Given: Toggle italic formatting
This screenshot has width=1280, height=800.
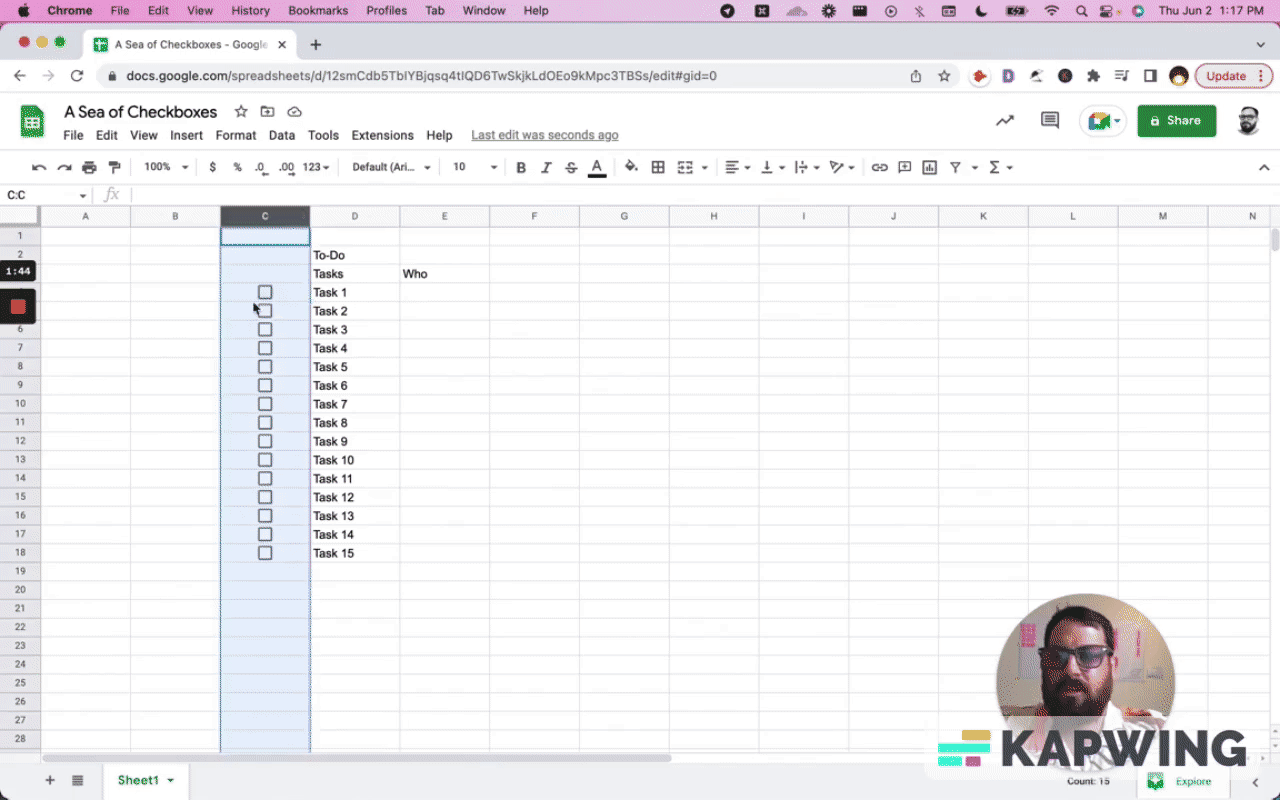Looking at the screenshot, I should click(546, 168).
